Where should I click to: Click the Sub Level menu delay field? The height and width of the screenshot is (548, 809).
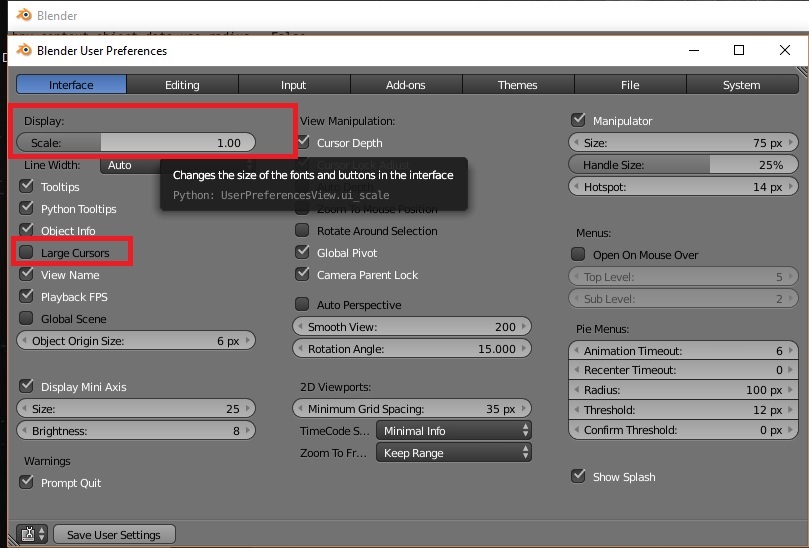click(x=684, y=299)
